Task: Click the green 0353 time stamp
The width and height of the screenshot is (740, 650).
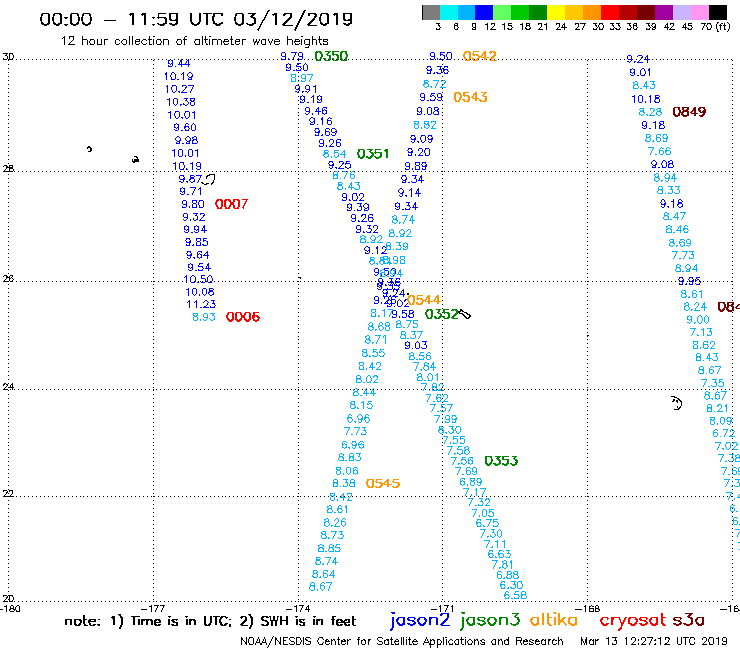Action: click(501, 461)
